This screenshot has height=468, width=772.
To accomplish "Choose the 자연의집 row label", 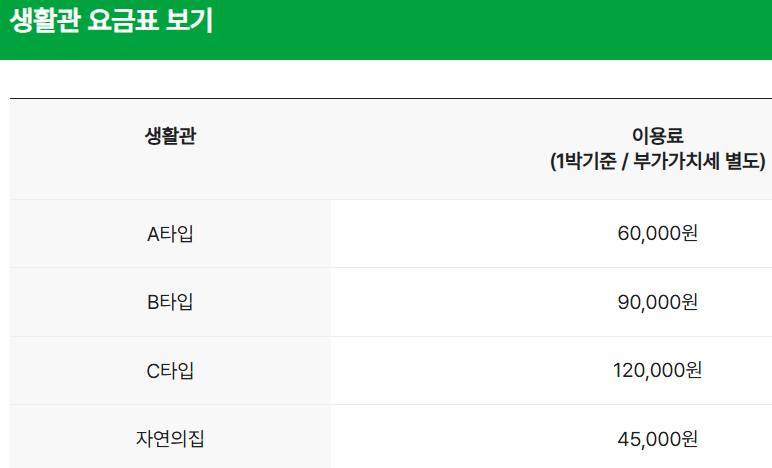I will pos(170,438).
